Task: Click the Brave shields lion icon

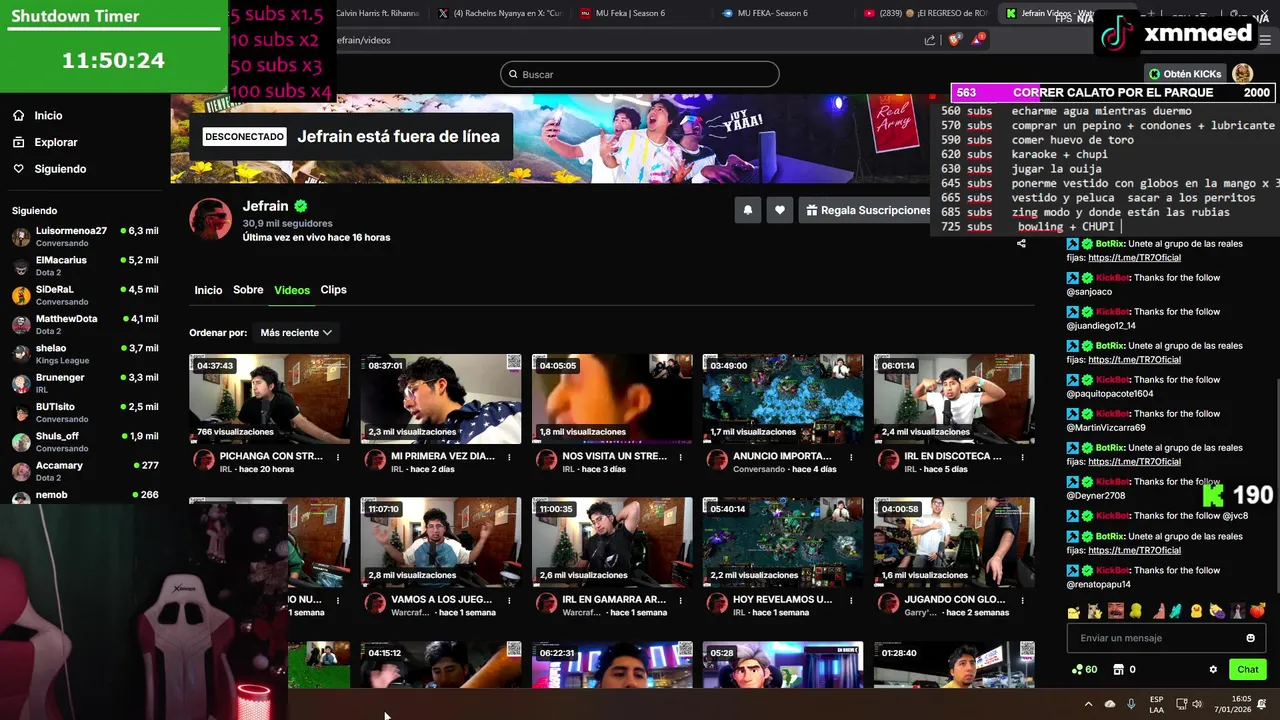Action: click(954, 40)
